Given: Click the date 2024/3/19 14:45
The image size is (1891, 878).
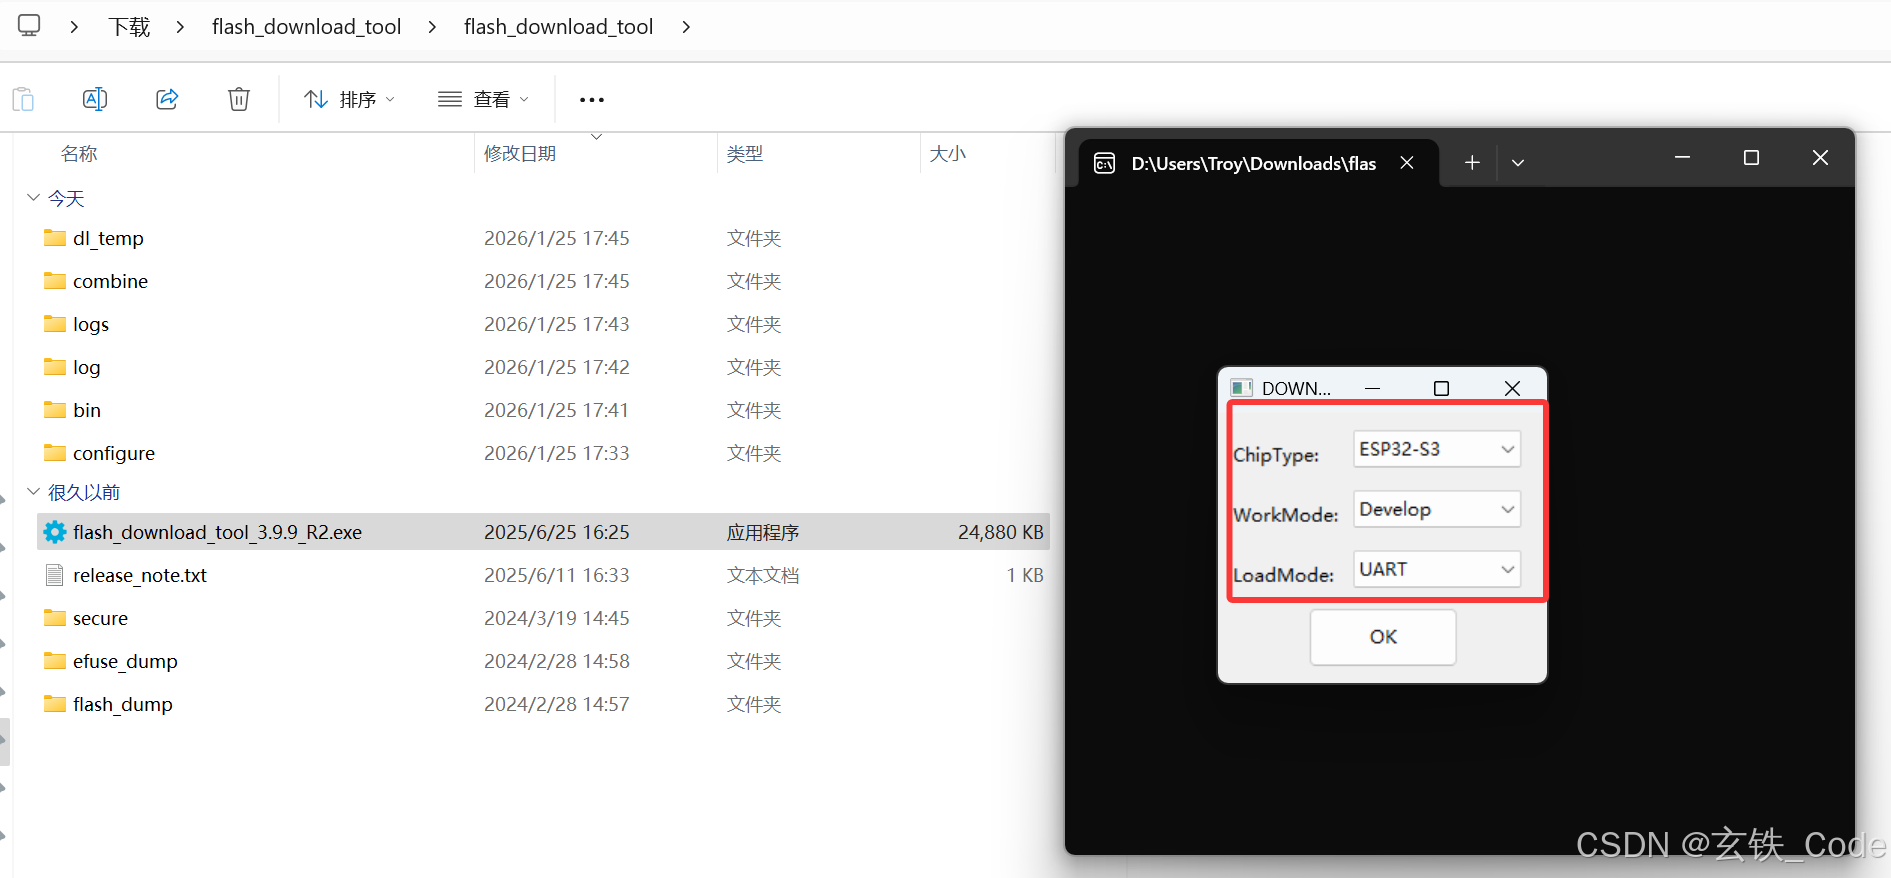Looking at the screenshot, I should click(x=557, y=618).
